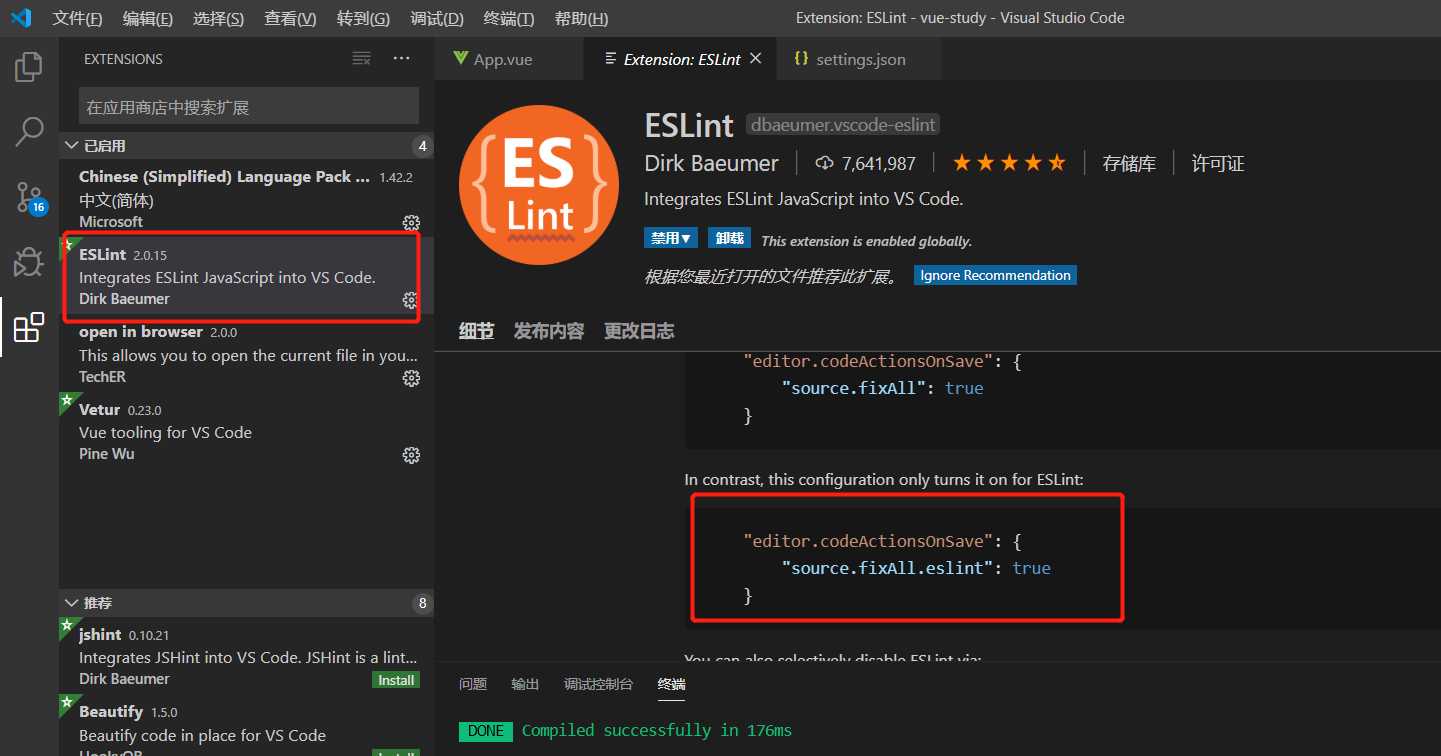This screenshot has width=1441, height=756.
Task: Close the Extension: ESLint tab
Action: point(756,59)
